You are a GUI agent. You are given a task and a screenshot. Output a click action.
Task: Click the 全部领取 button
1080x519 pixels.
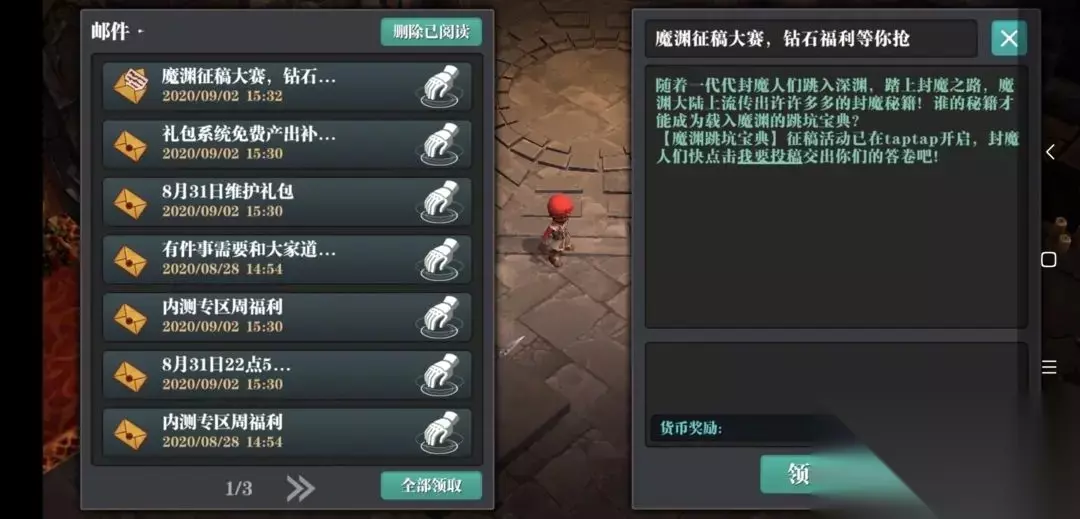click(431, 485)
